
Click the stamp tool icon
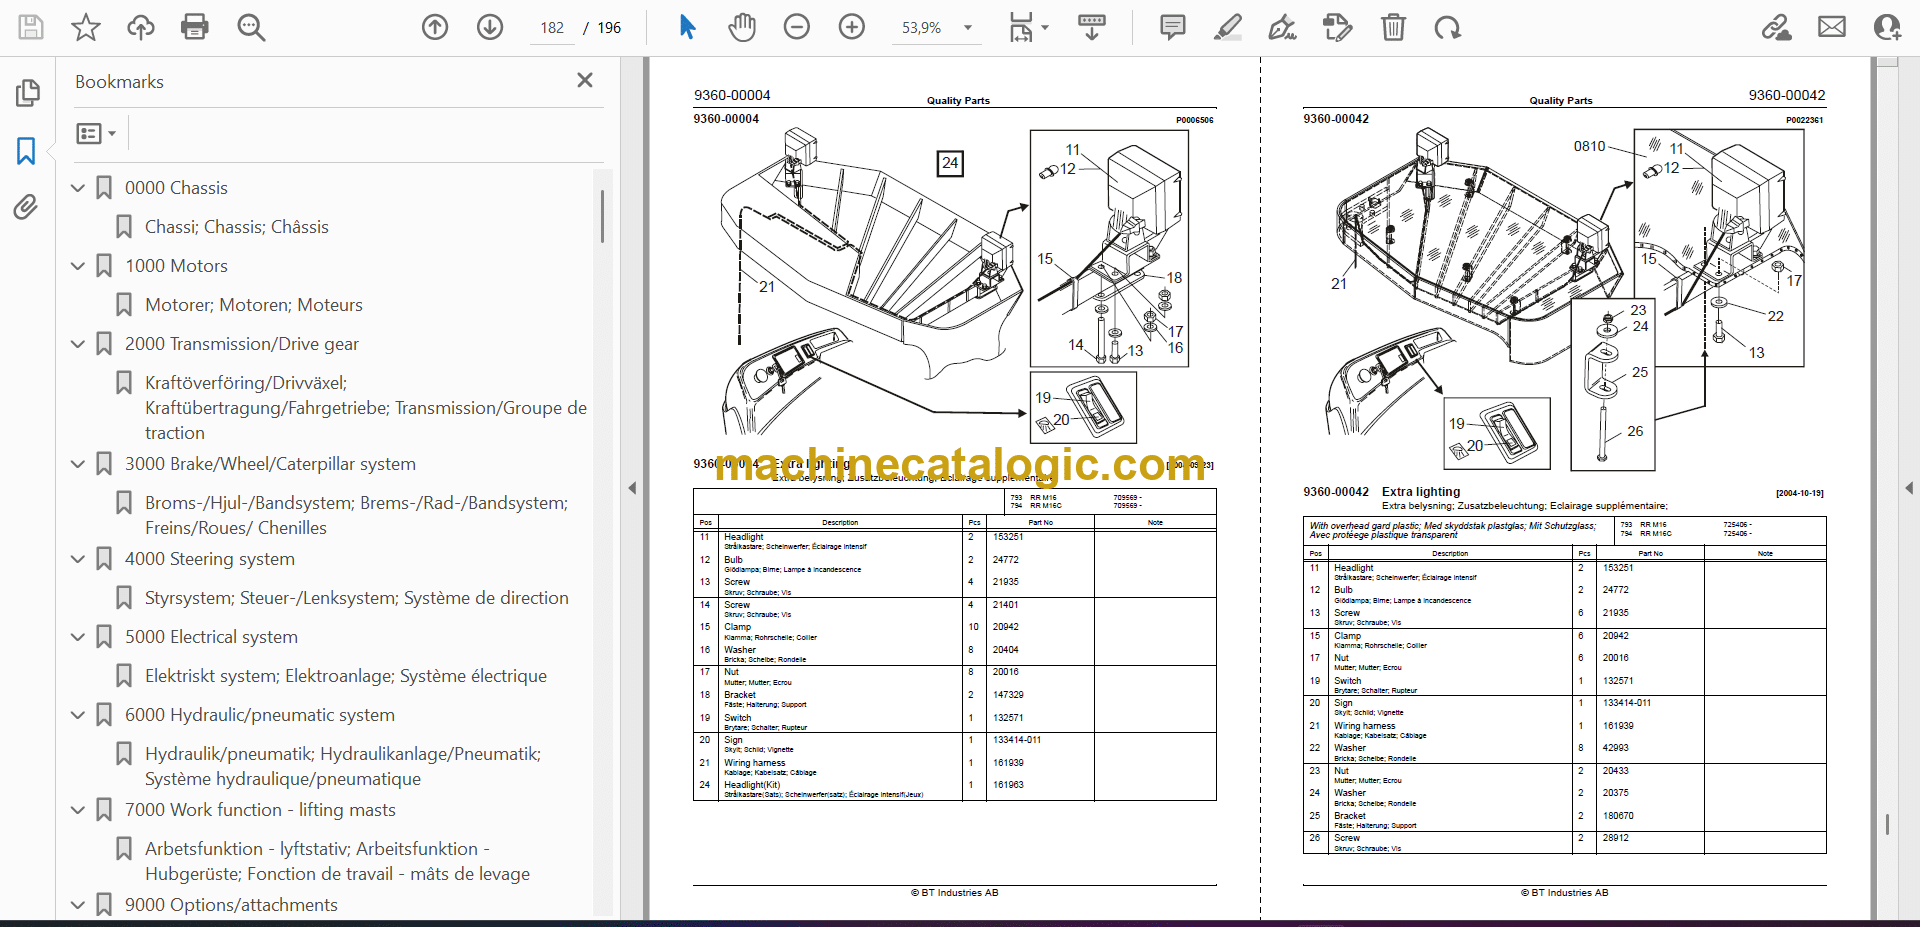(1337, 27)
